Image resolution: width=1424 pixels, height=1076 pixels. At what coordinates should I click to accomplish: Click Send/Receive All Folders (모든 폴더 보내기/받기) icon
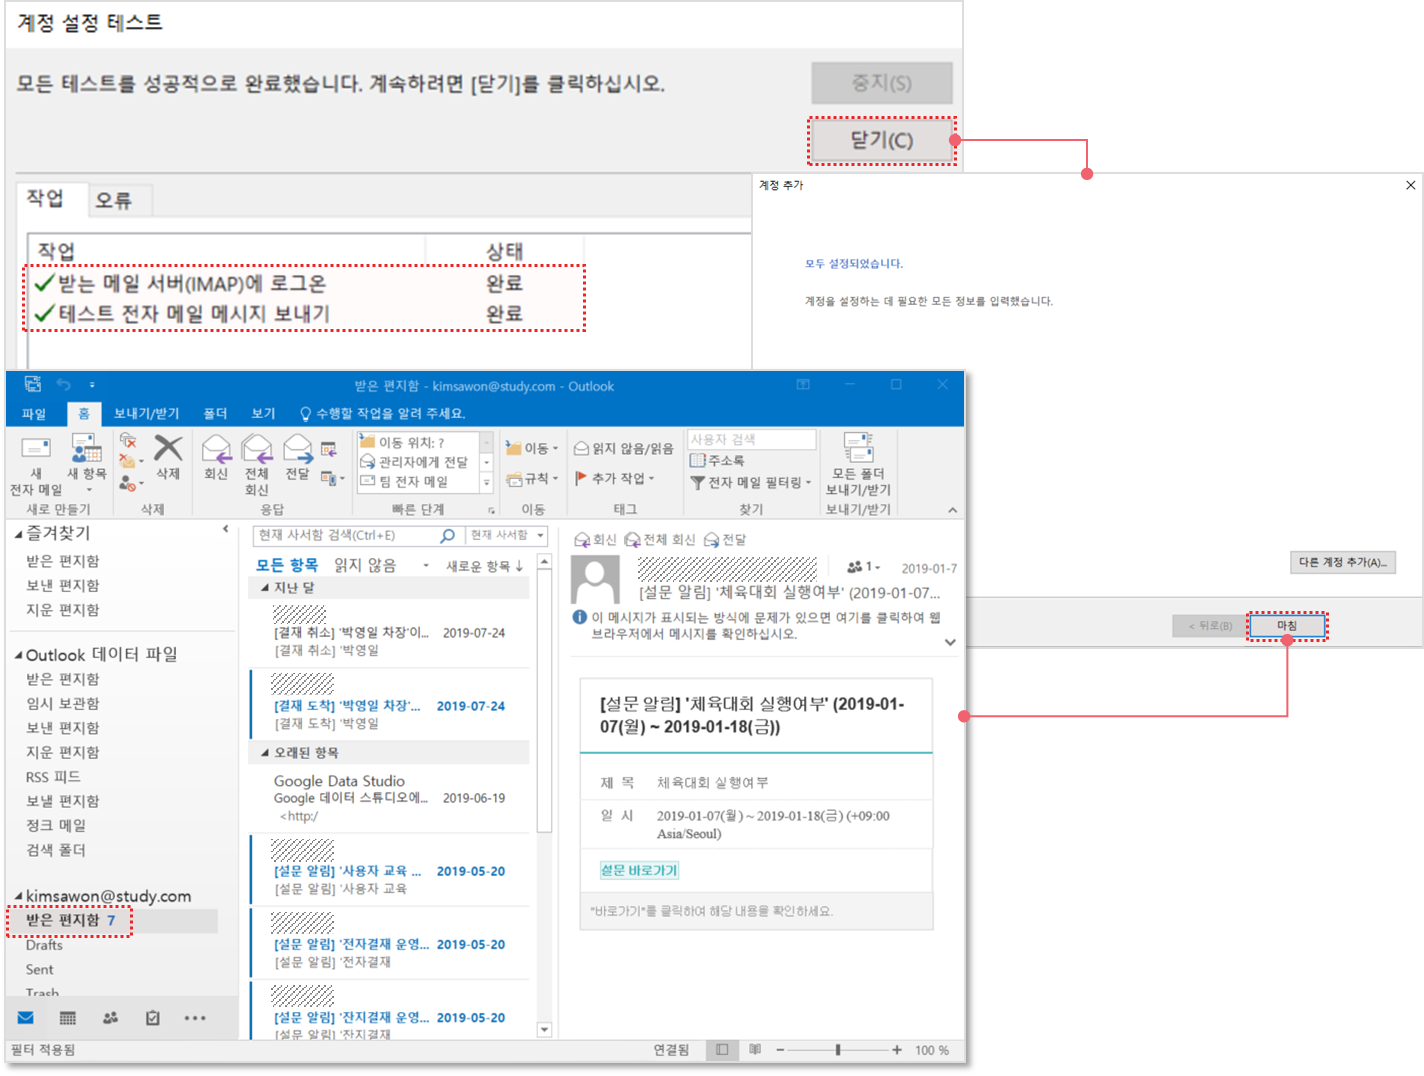click(x=858, y=449)
